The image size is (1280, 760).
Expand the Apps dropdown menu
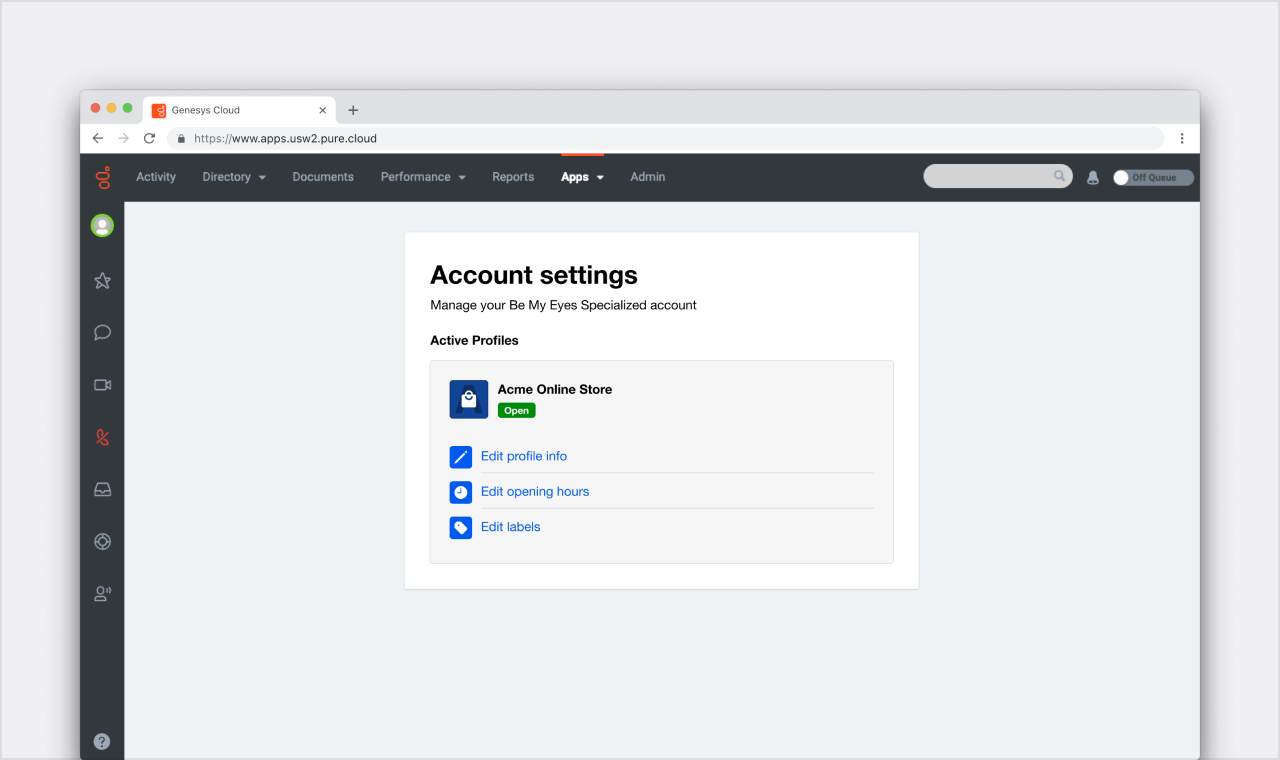(x=582, y=177)
